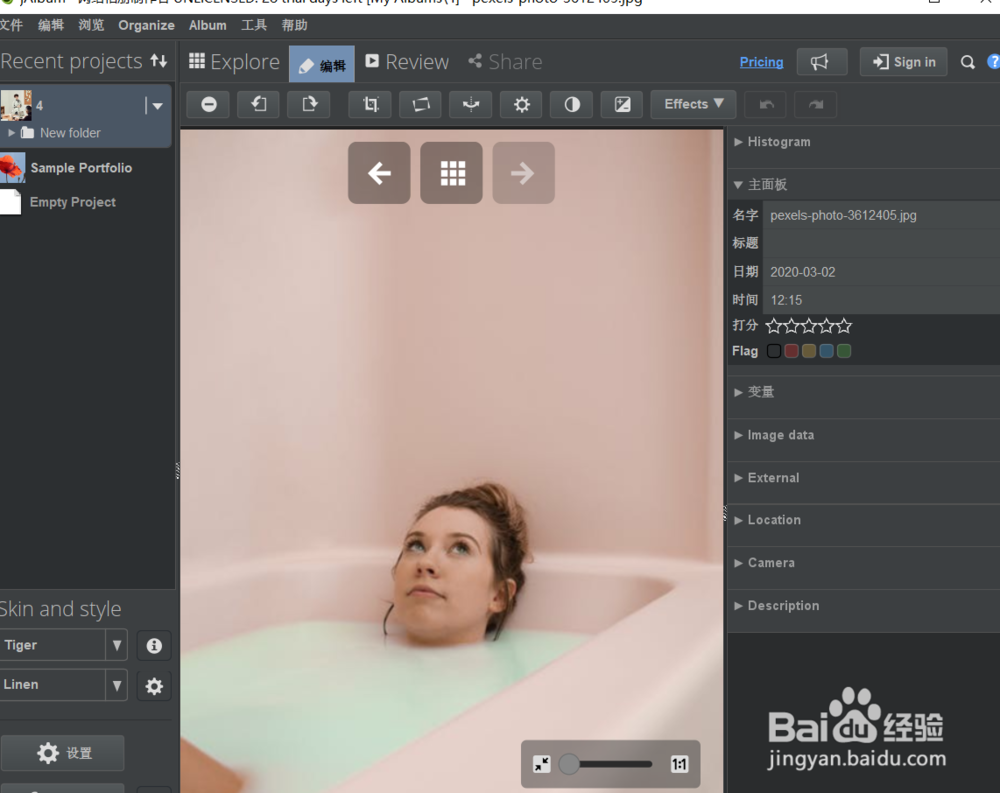The image size is (1000, 793).
Task: Open the Empty Project entry
Action: click(x=73, y=202)
